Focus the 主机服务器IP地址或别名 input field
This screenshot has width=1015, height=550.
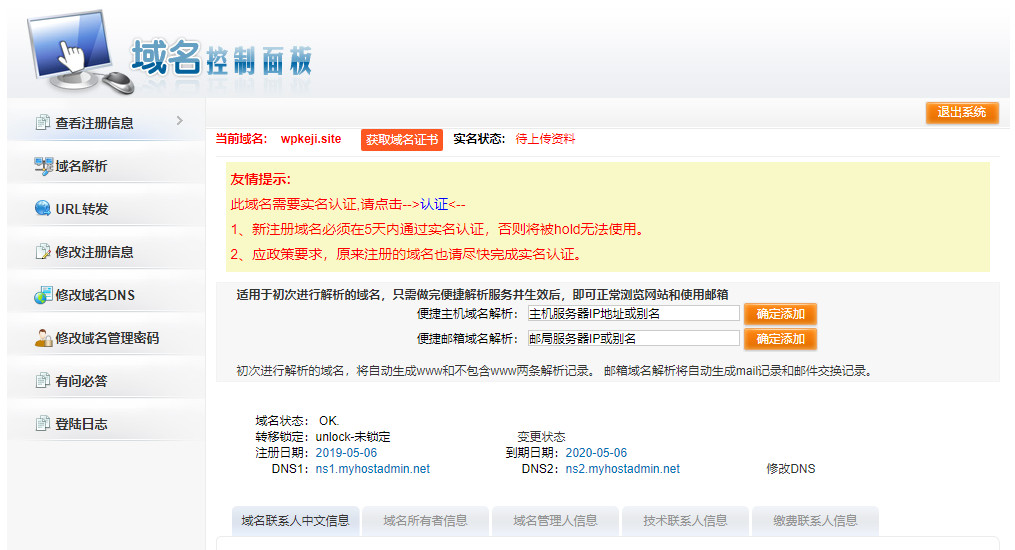click(634, 314)
